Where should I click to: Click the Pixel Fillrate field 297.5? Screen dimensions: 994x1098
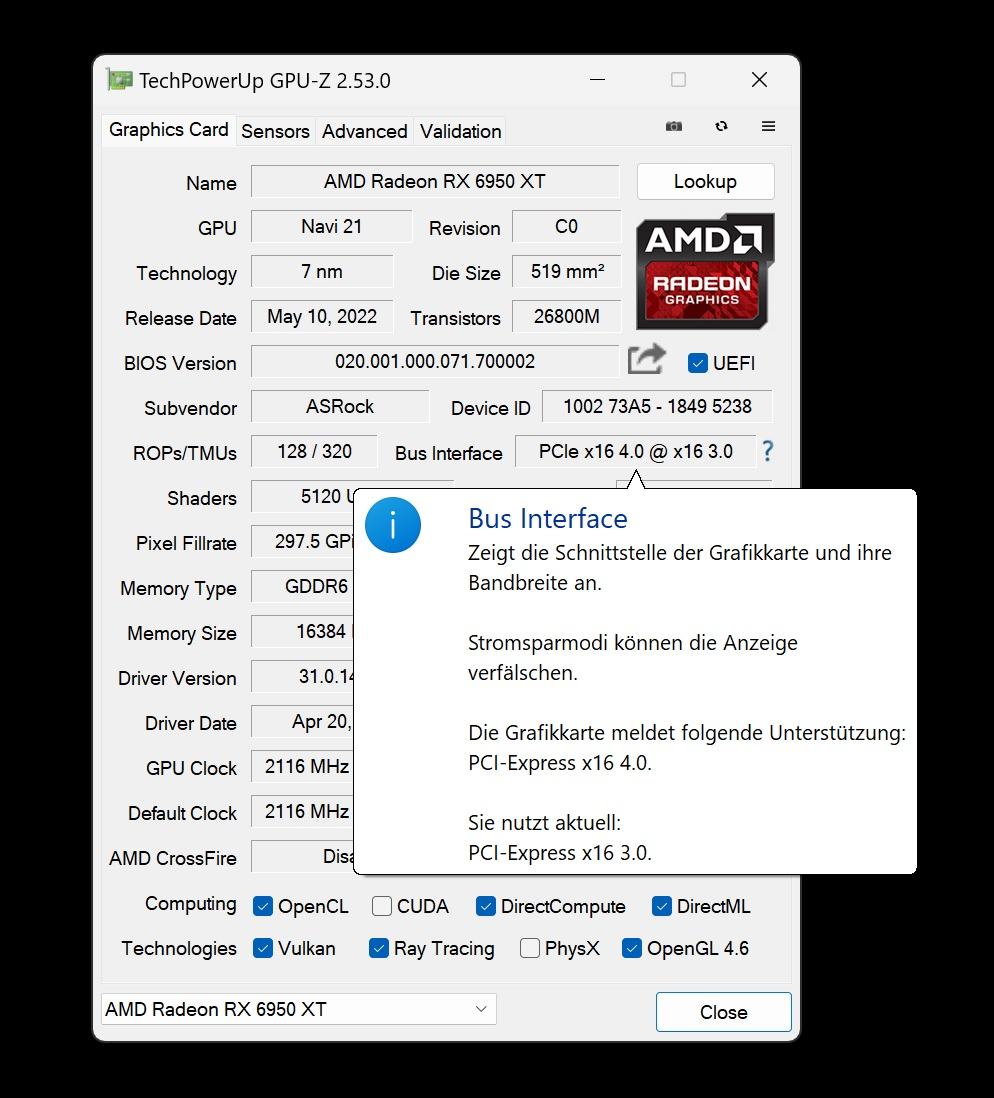coord(303,541)
